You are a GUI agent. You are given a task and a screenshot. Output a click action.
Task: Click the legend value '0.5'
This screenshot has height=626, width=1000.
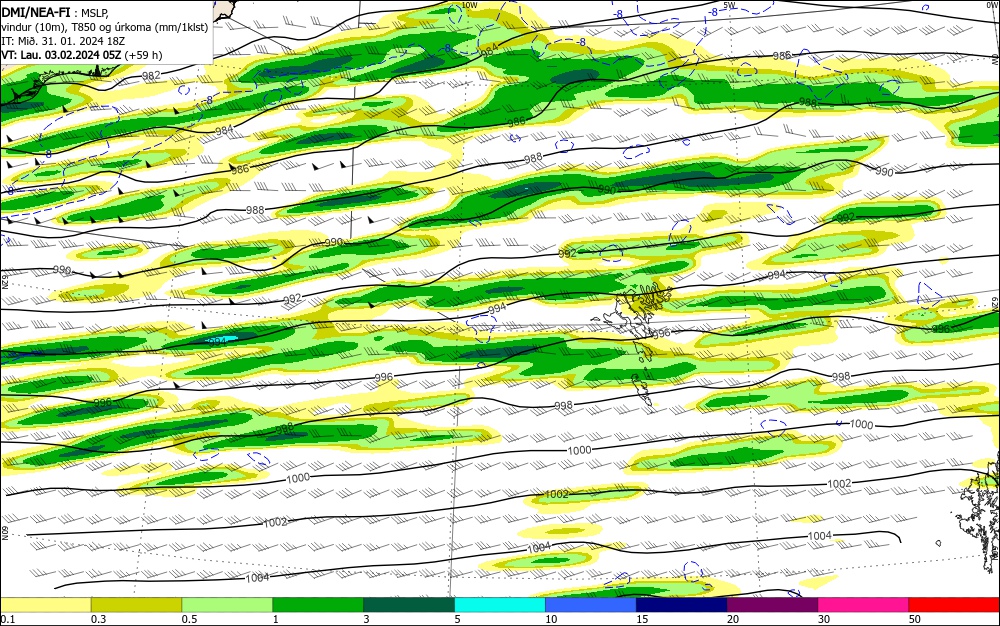coord(189,620)
